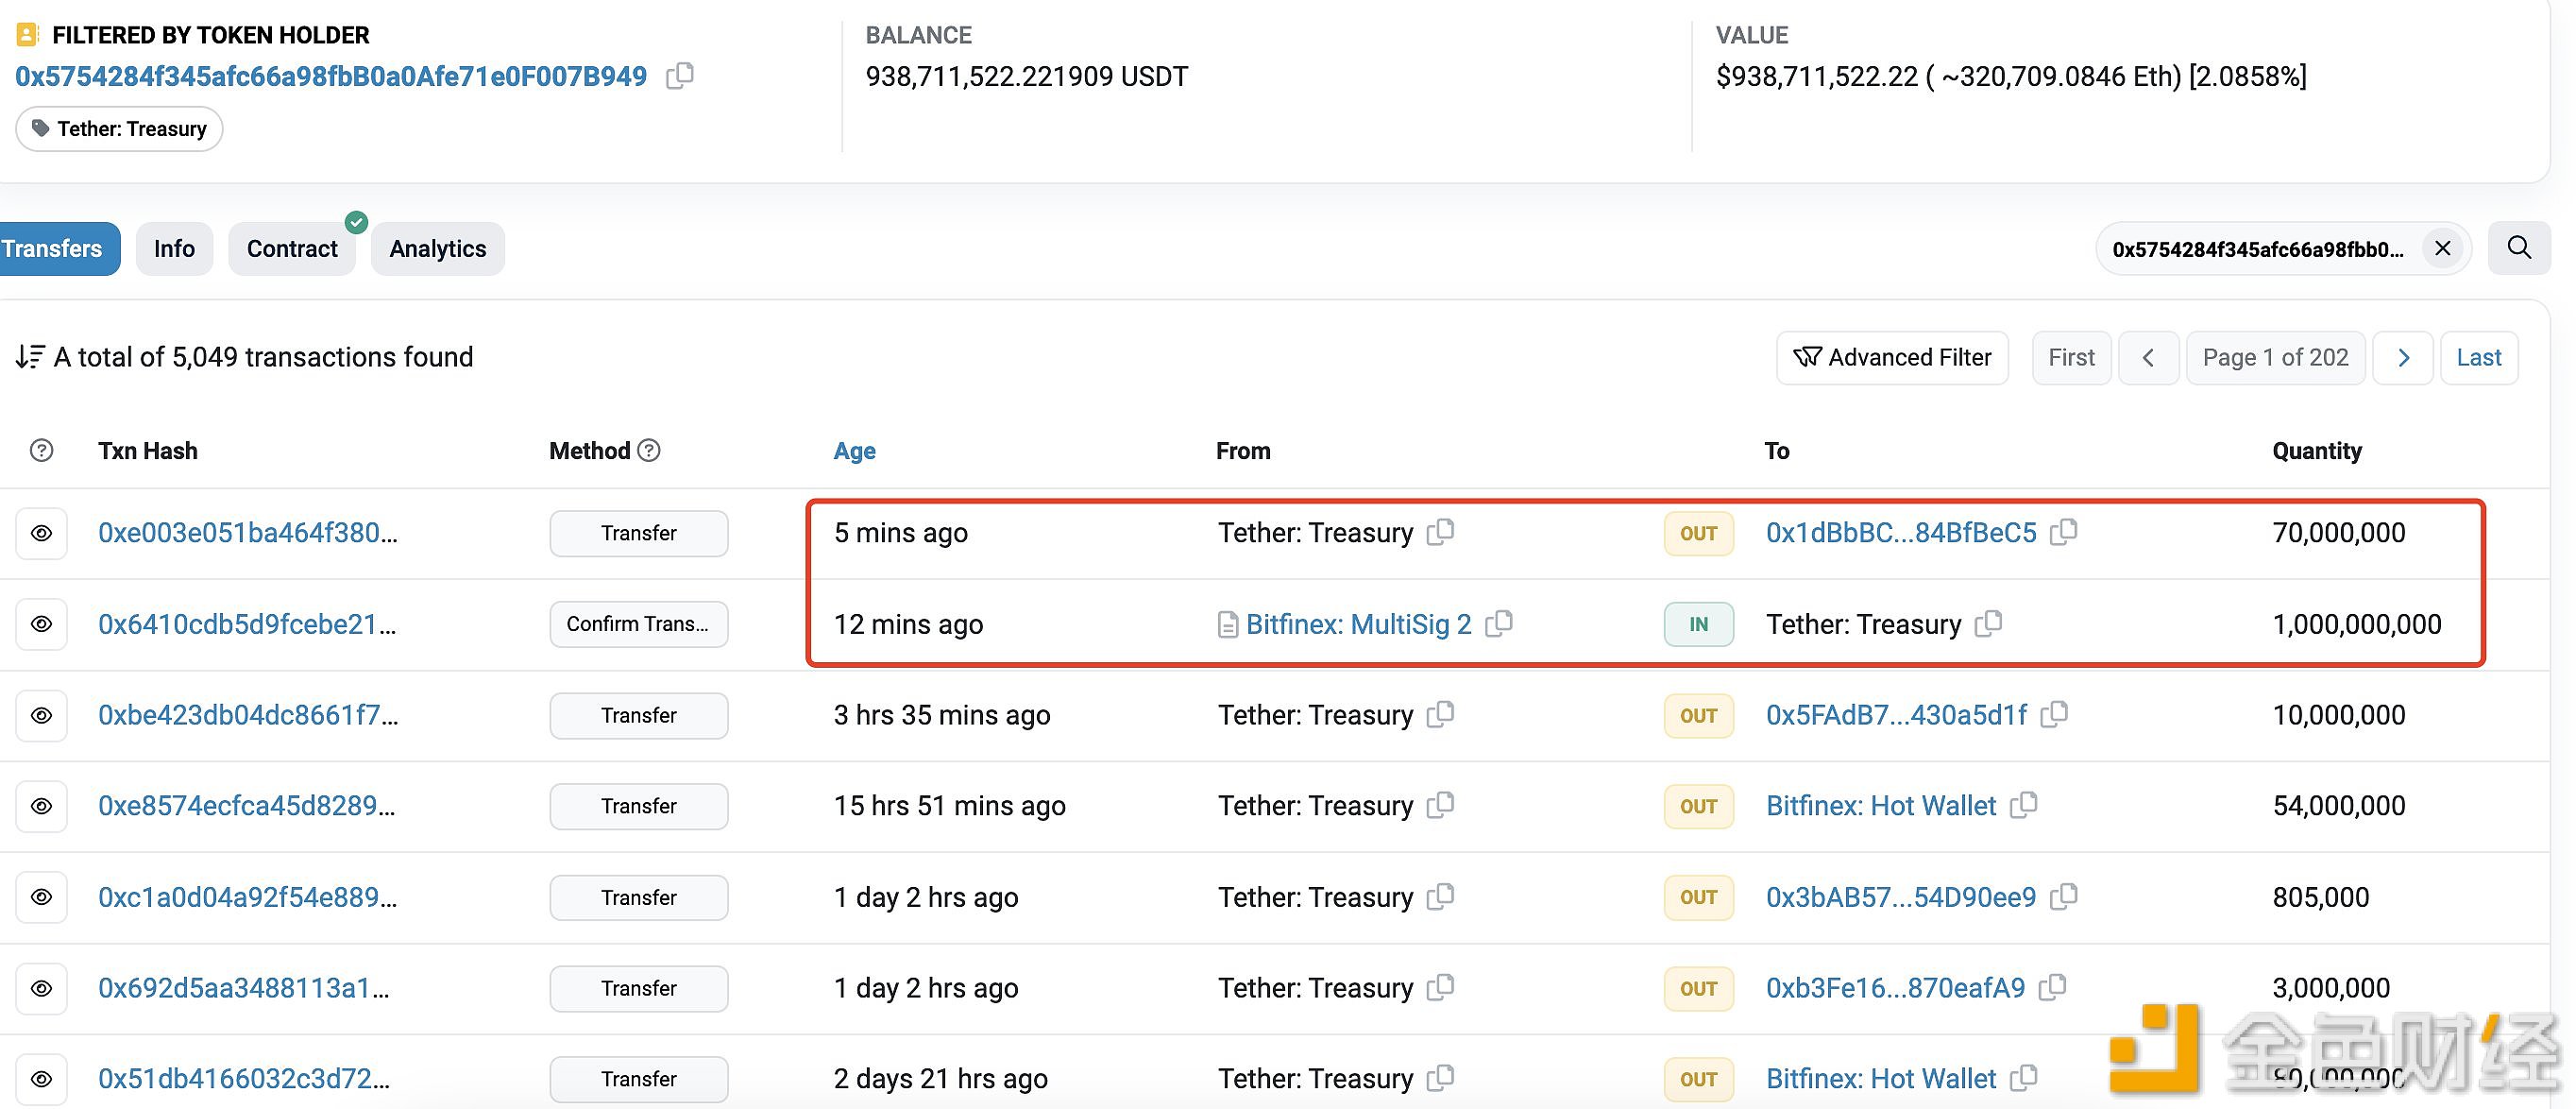Clear the 0x5754284f address filter
Image resolution: width=2576 pixels, height=1109 pixels.
click(x=2442, y=248)
